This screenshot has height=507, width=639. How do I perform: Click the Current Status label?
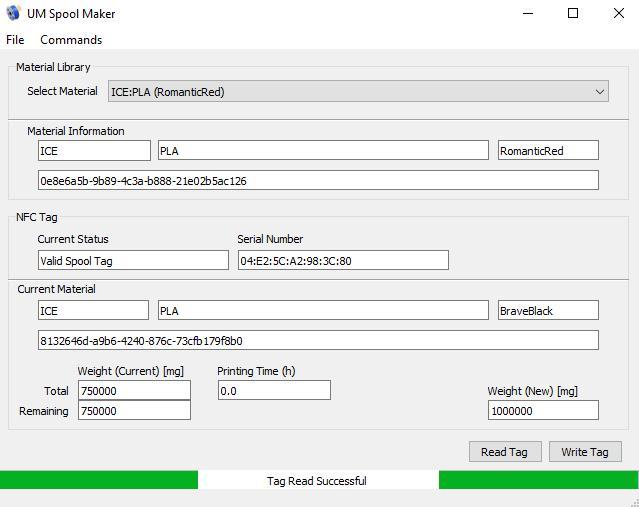click(73, 239)
